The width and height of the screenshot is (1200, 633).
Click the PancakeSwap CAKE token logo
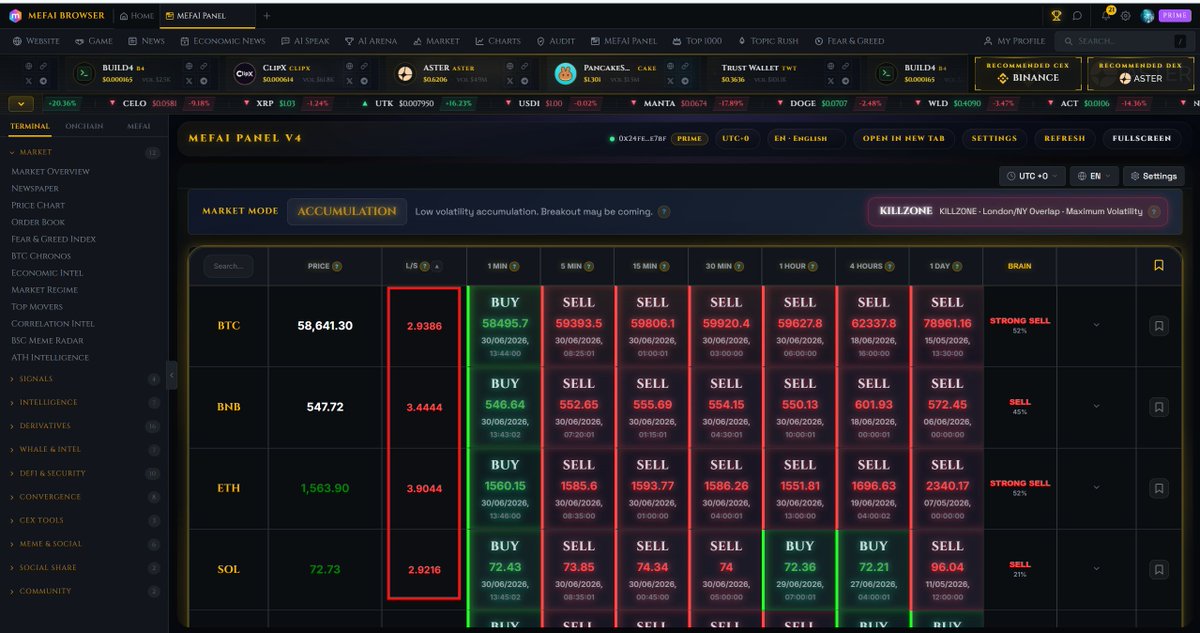pos(567,74)
